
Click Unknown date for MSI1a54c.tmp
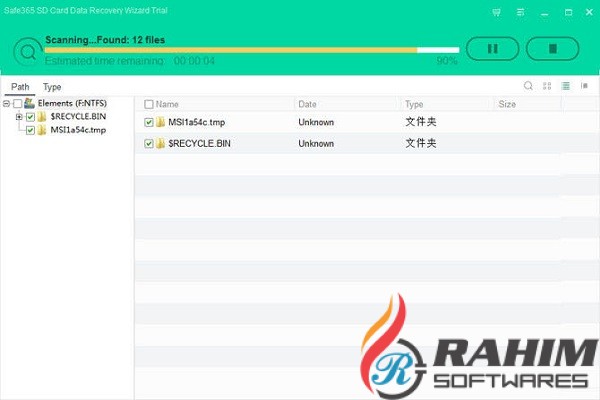tap(316, 122)
